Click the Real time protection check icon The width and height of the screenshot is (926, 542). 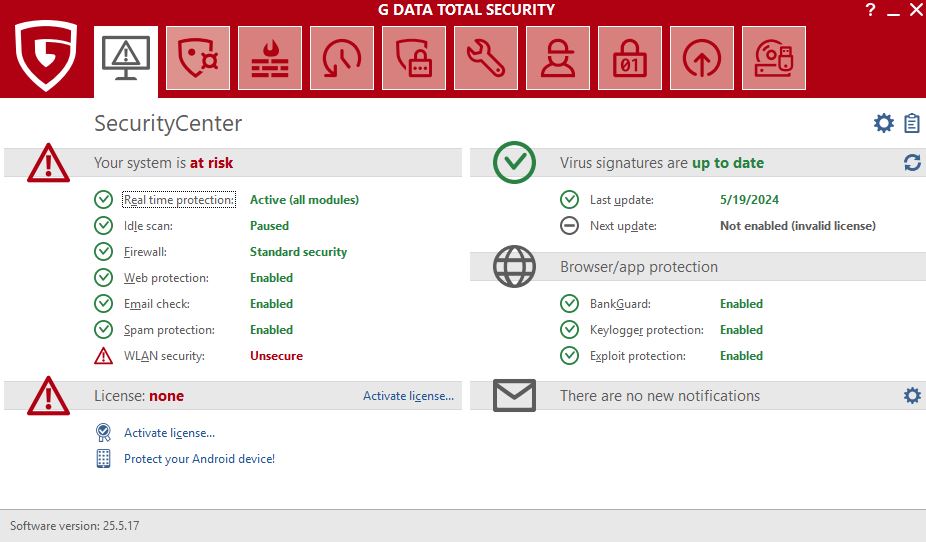103,200
